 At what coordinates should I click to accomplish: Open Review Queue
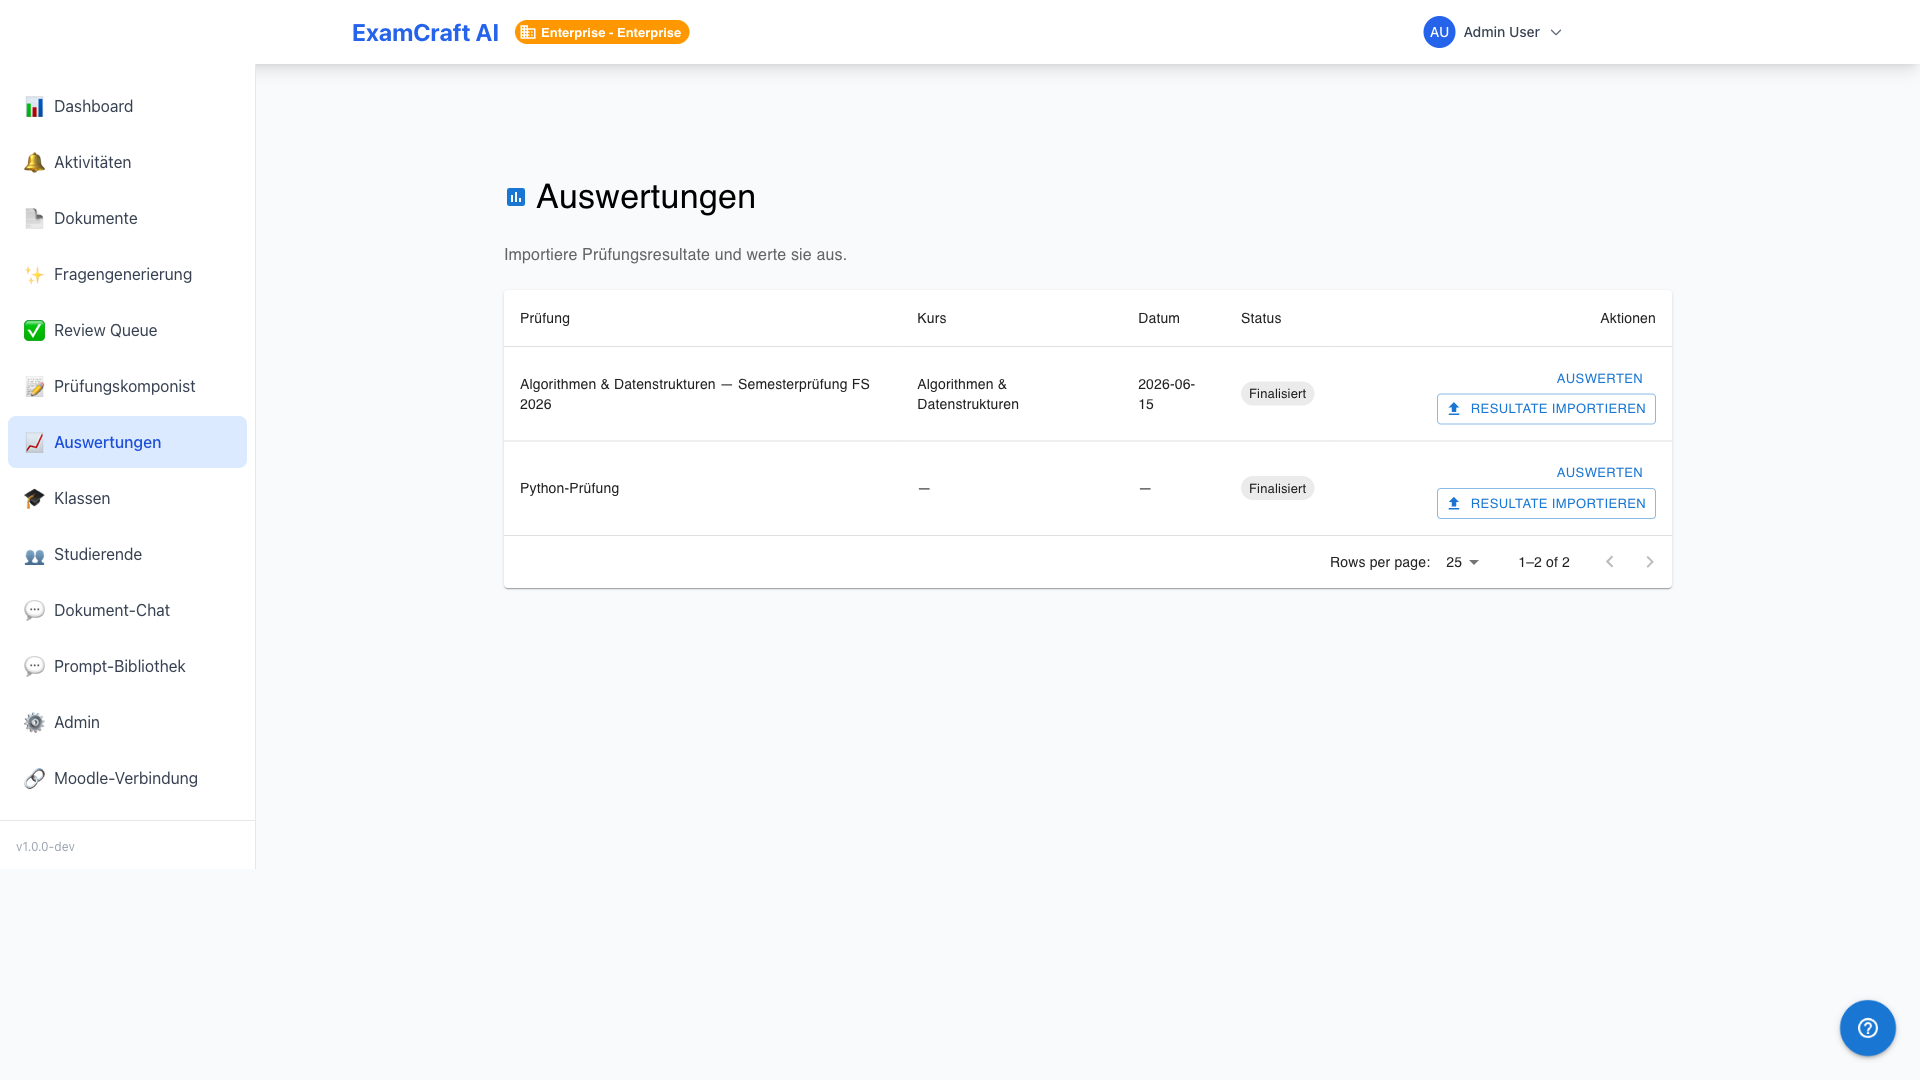(127, 330)
